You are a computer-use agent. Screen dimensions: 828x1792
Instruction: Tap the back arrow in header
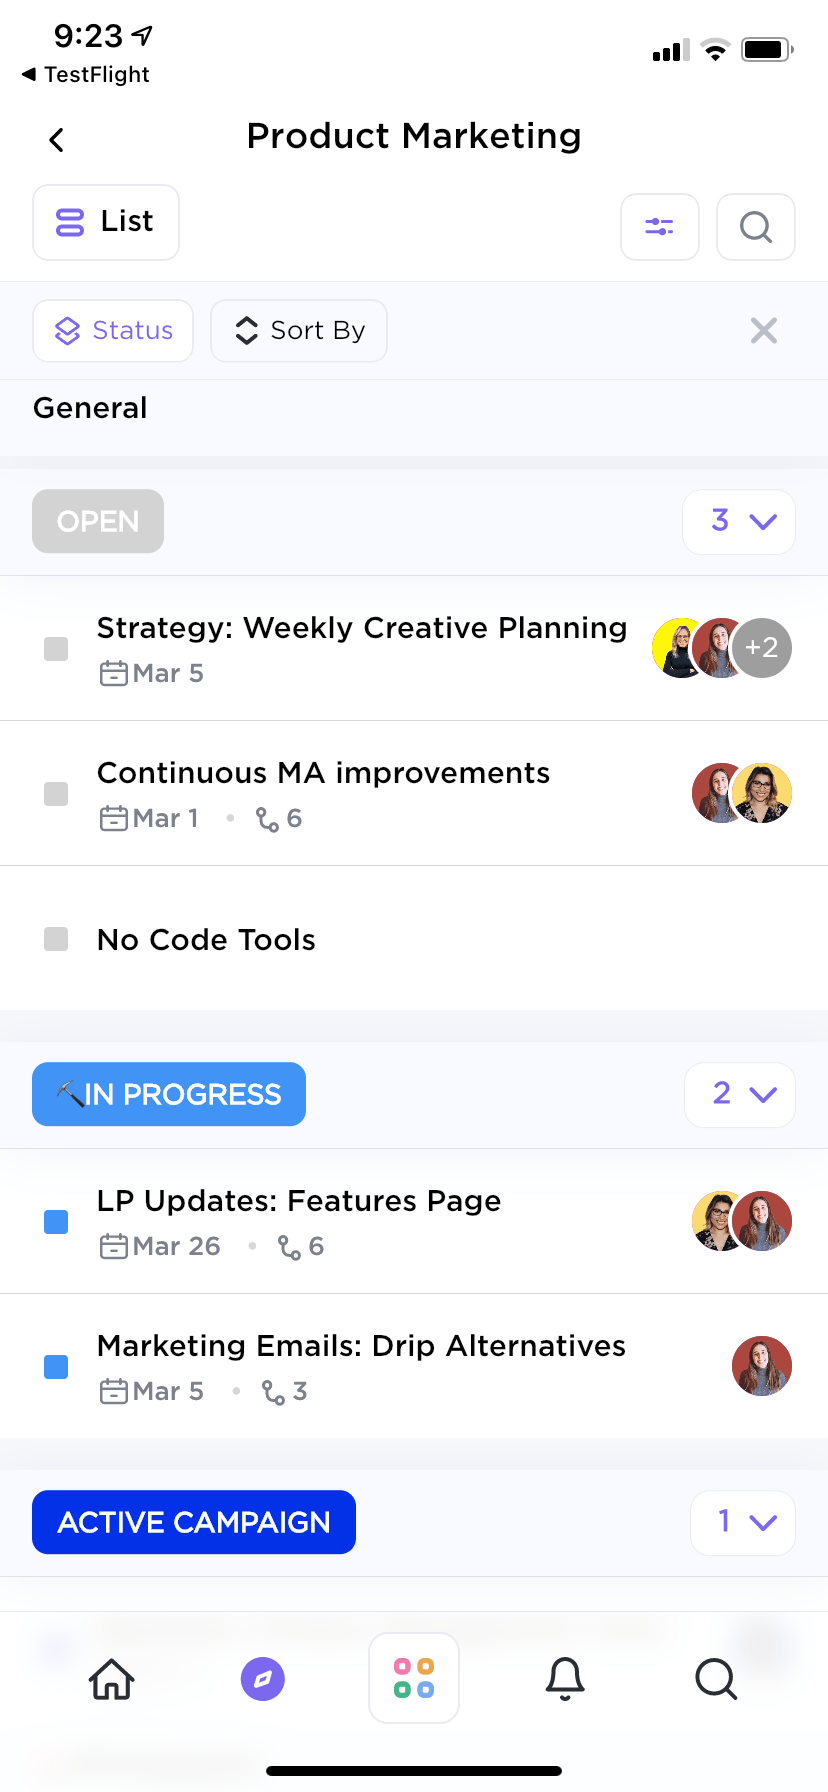[57, 140]
